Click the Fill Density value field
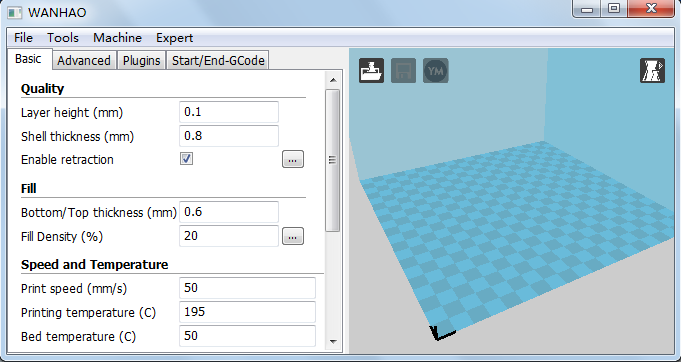The image size is (681, 362). click(229, 236)
